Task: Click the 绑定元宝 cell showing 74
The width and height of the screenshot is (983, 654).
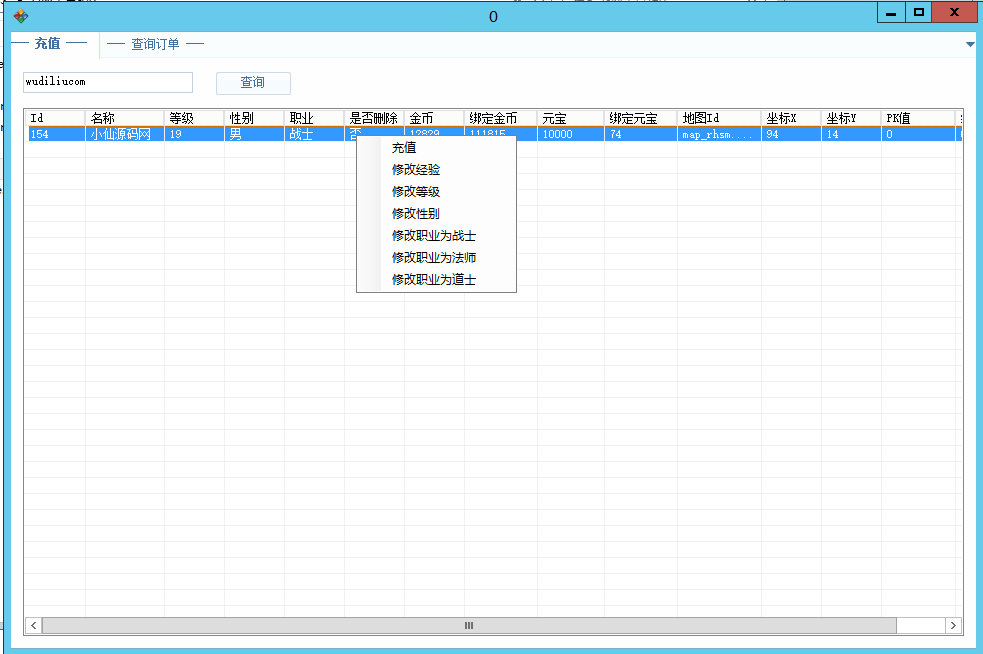Action: (641, 134)
